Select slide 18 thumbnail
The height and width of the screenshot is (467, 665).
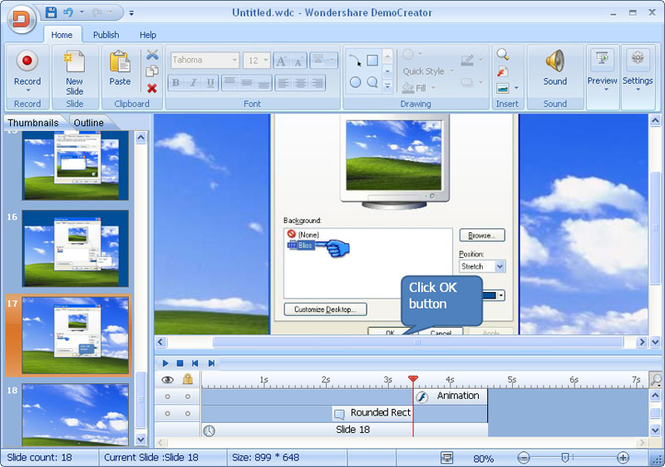pyautogui.click(x=75, y=414)
